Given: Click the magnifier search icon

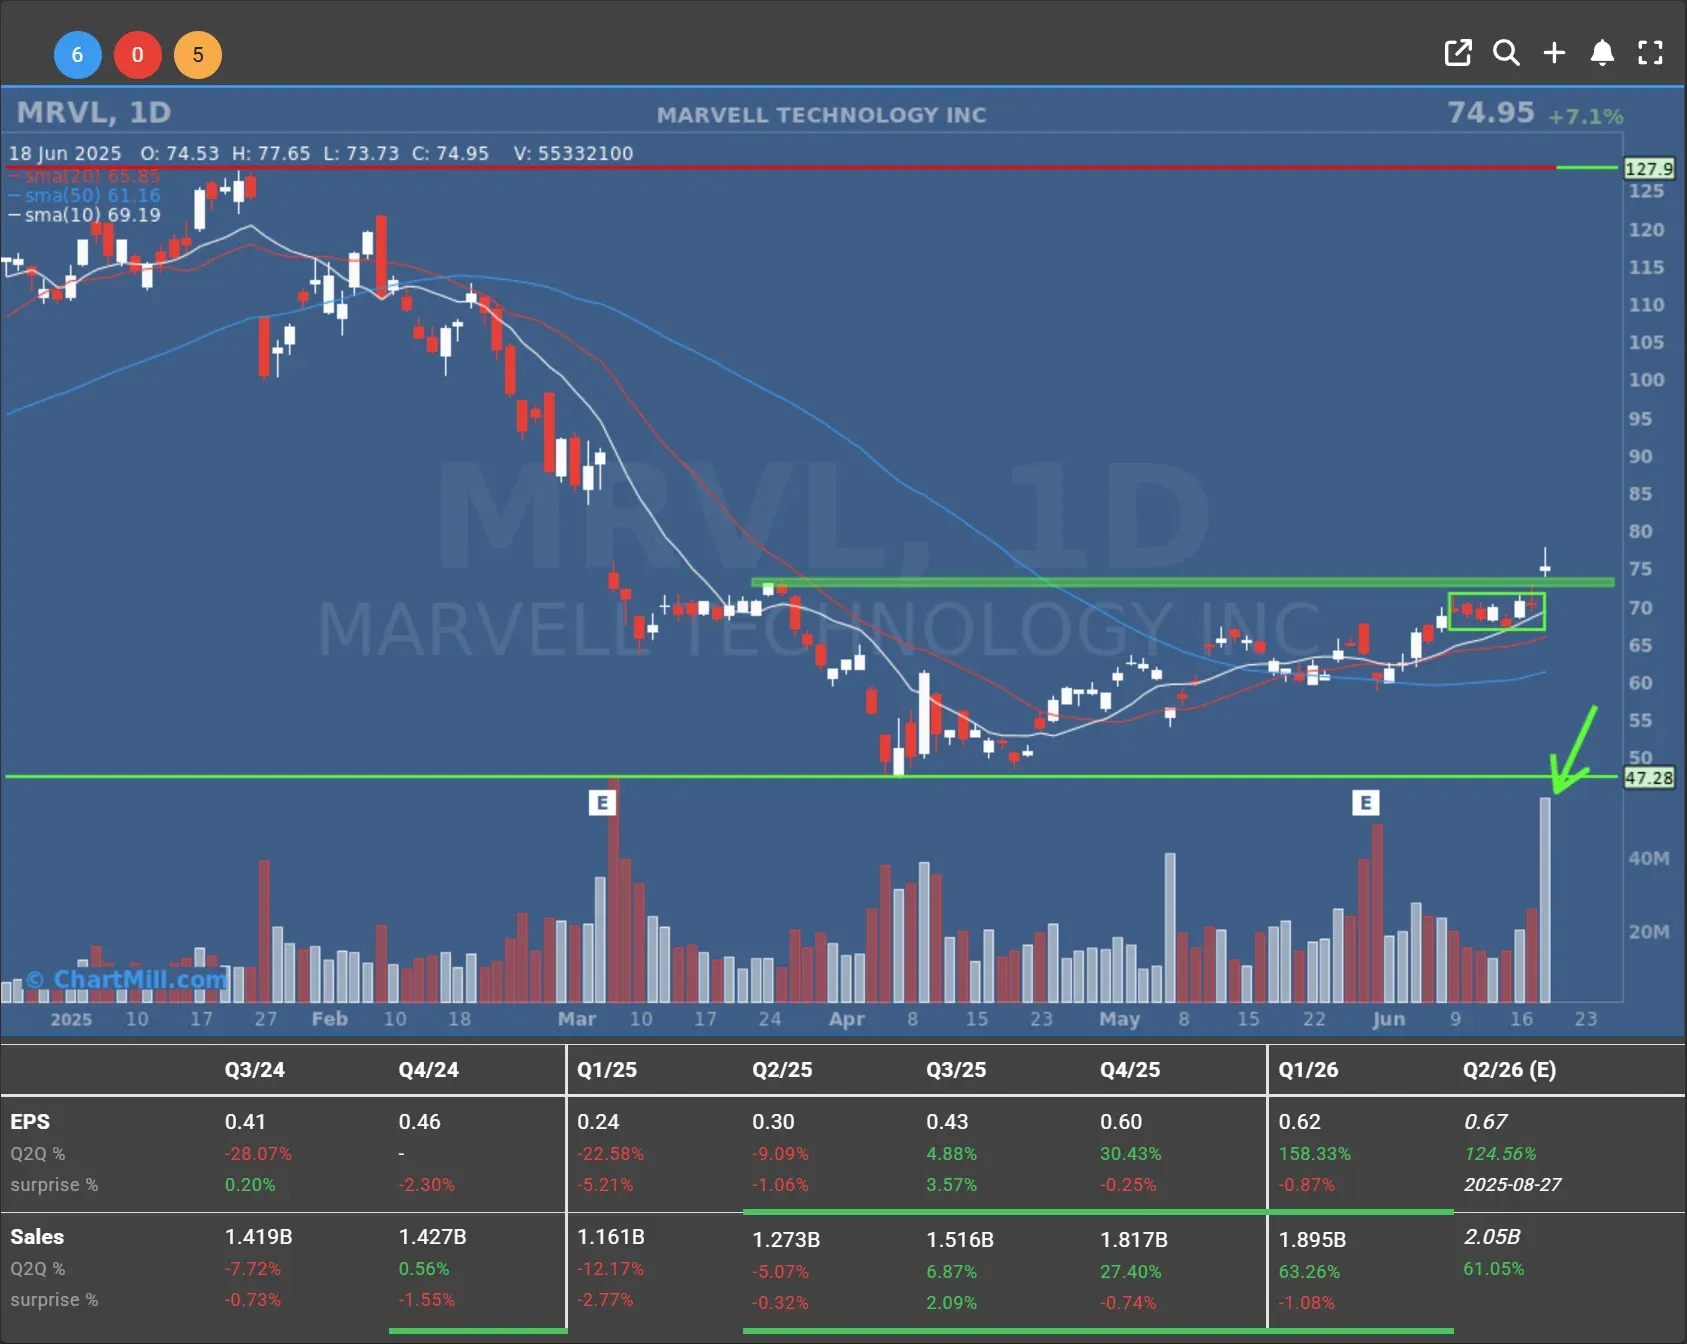Looking at the screenshot, I should tap(1506, 53).
